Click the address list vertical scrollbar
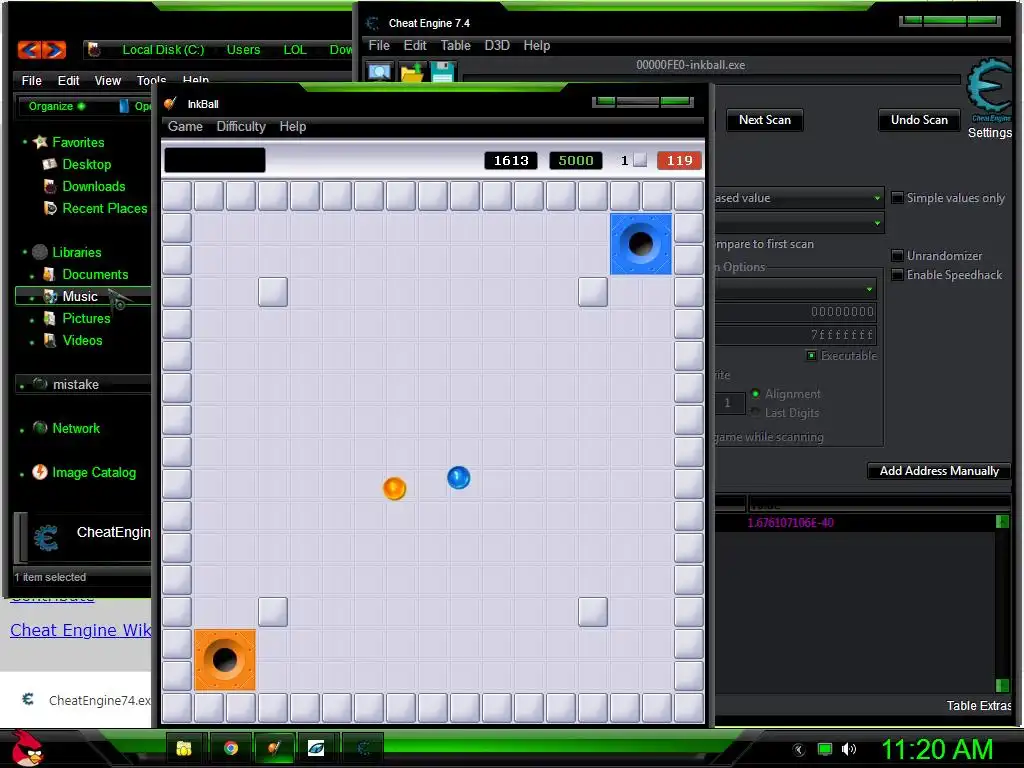1024x768 pixels. [1002, 603]
